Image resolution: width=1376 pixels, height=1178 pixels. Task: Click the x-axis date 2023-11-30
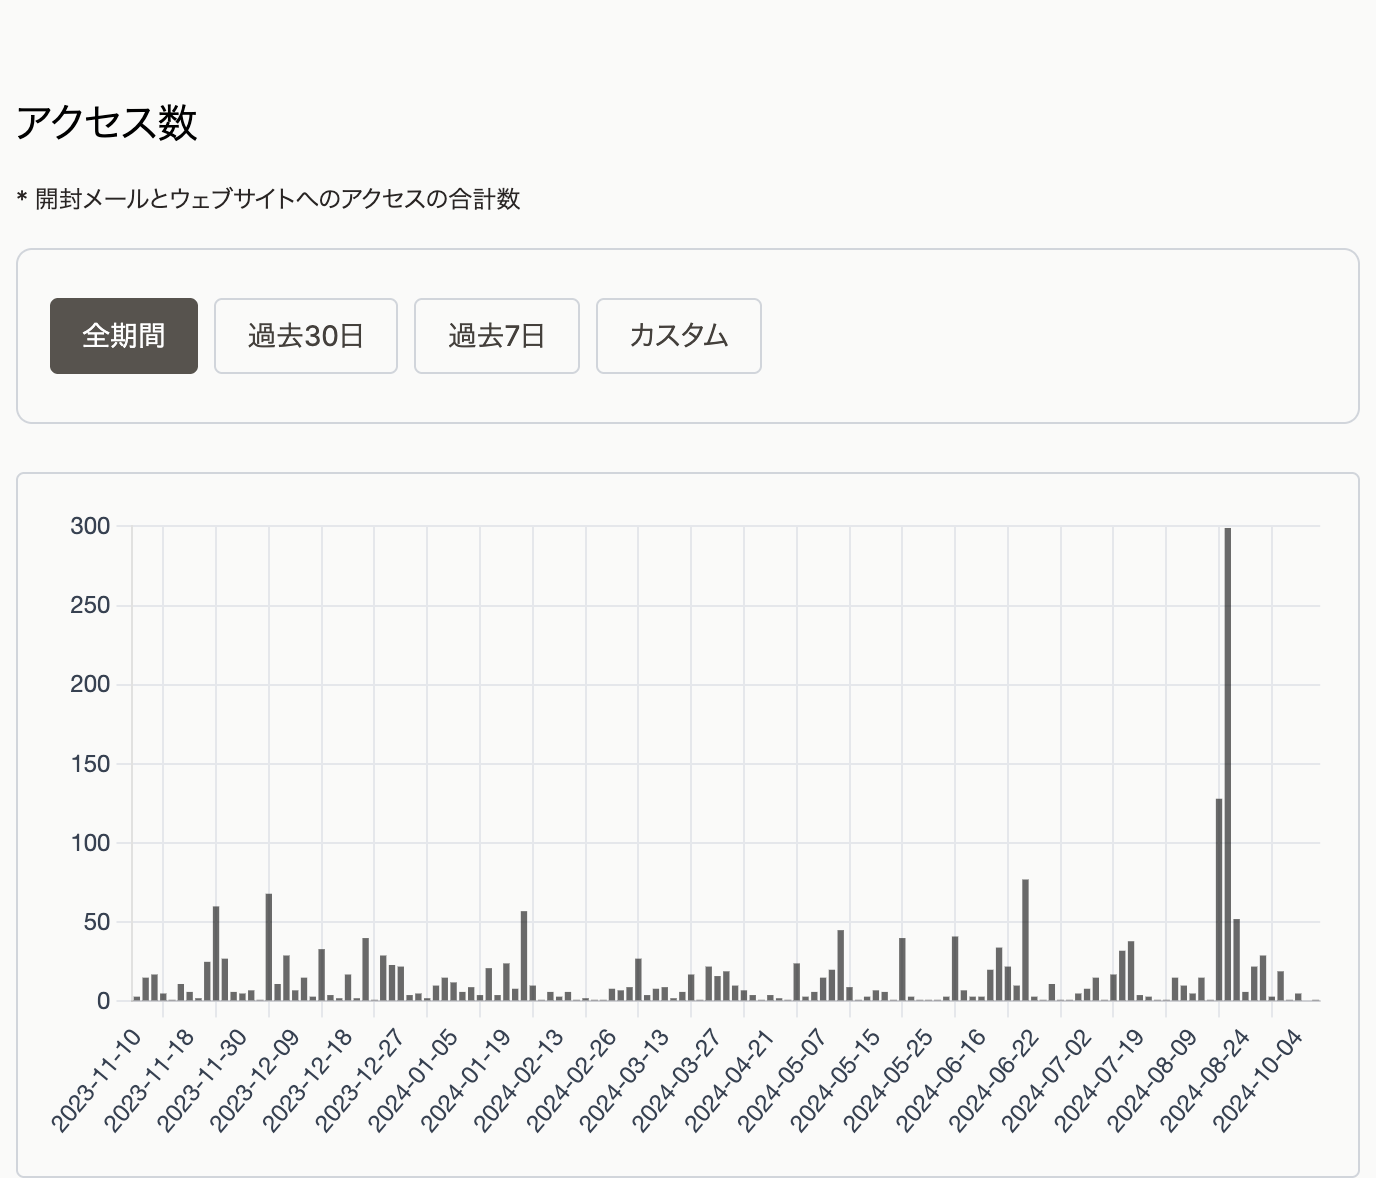pyautogui.click(x=203, y=1079)
